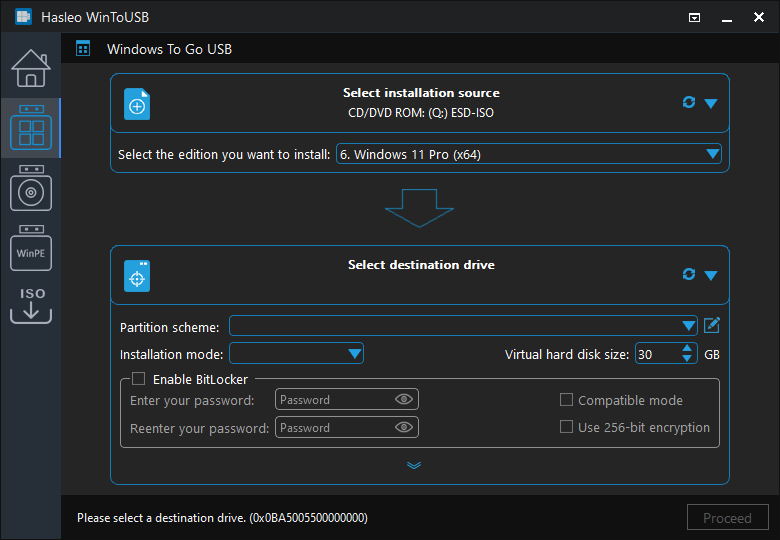
Task: Enable BitLocker checkbox
Action: [138, 379]
